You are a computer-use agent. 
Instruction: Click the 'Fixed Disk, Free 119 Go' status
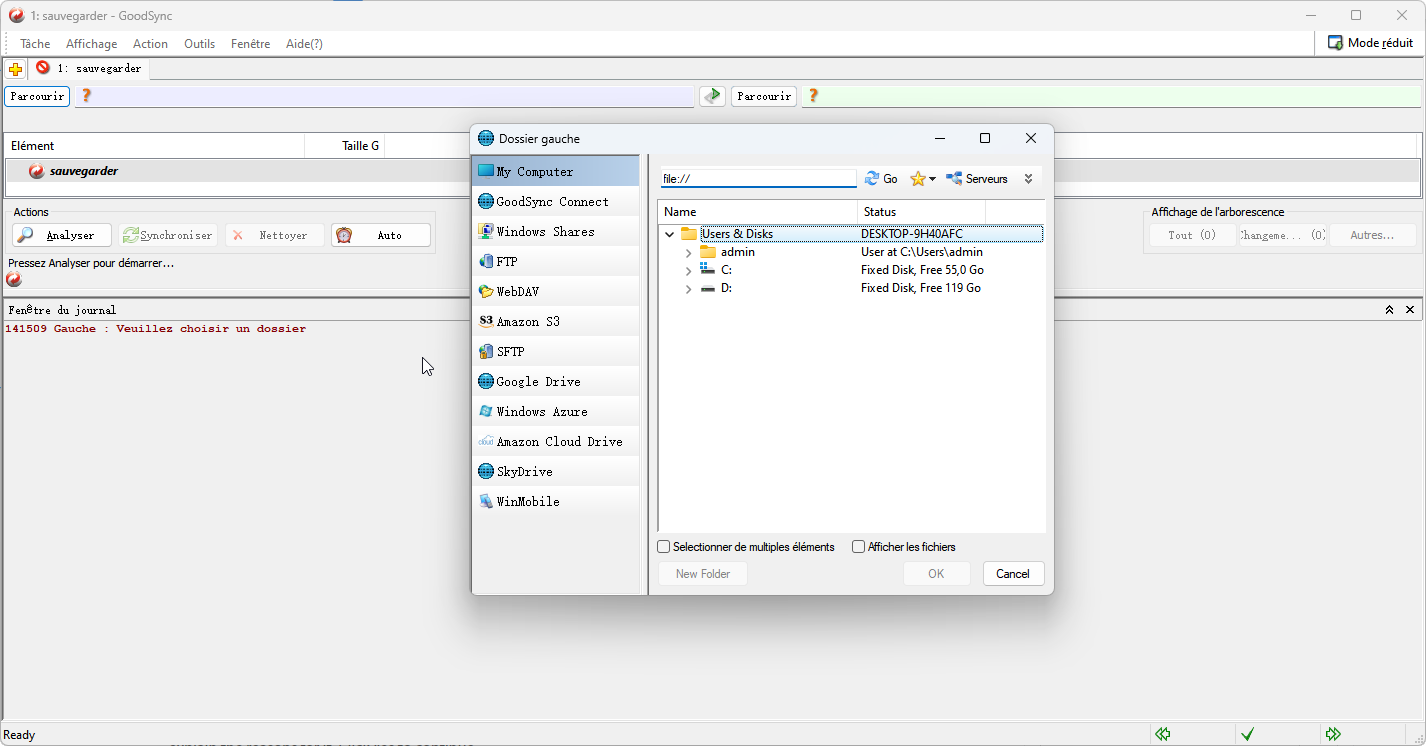[x=921, y=288]
